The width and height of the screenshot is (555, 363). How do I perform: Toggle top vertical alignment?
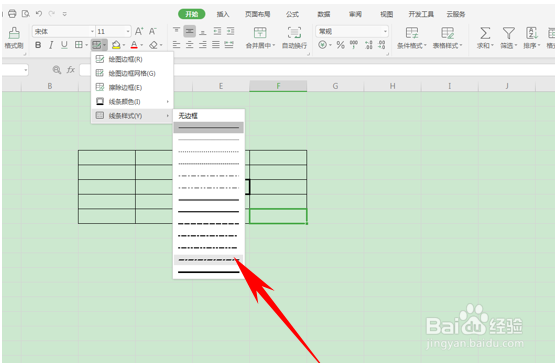click(x=176, y=31)
